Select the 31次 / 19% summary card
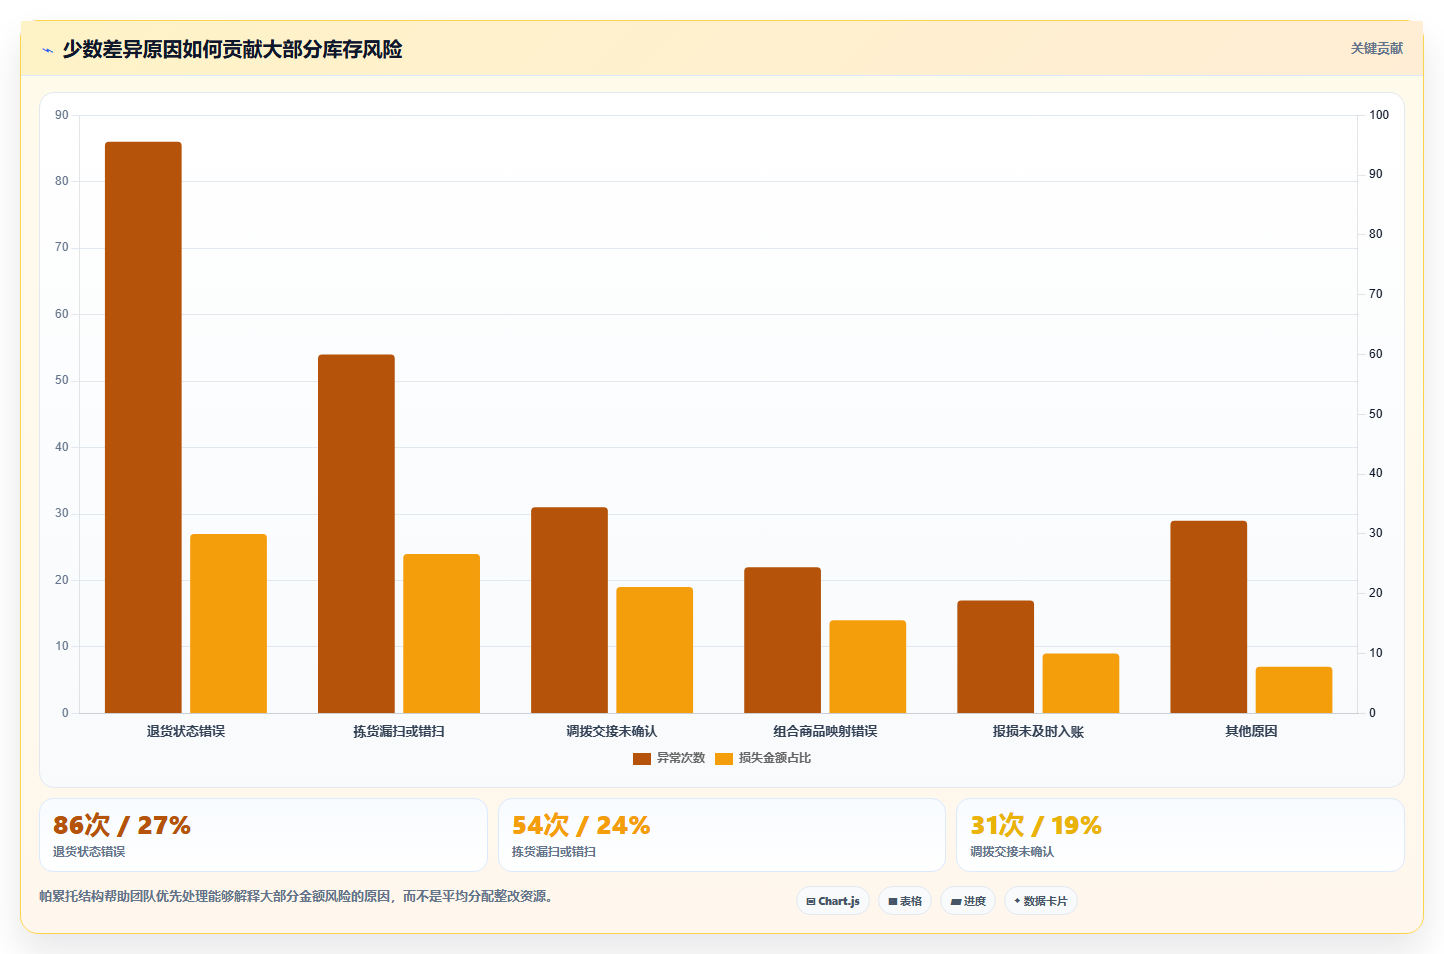The height and width of the screenshot is (954, 1444). click(x=1180, y=835)
